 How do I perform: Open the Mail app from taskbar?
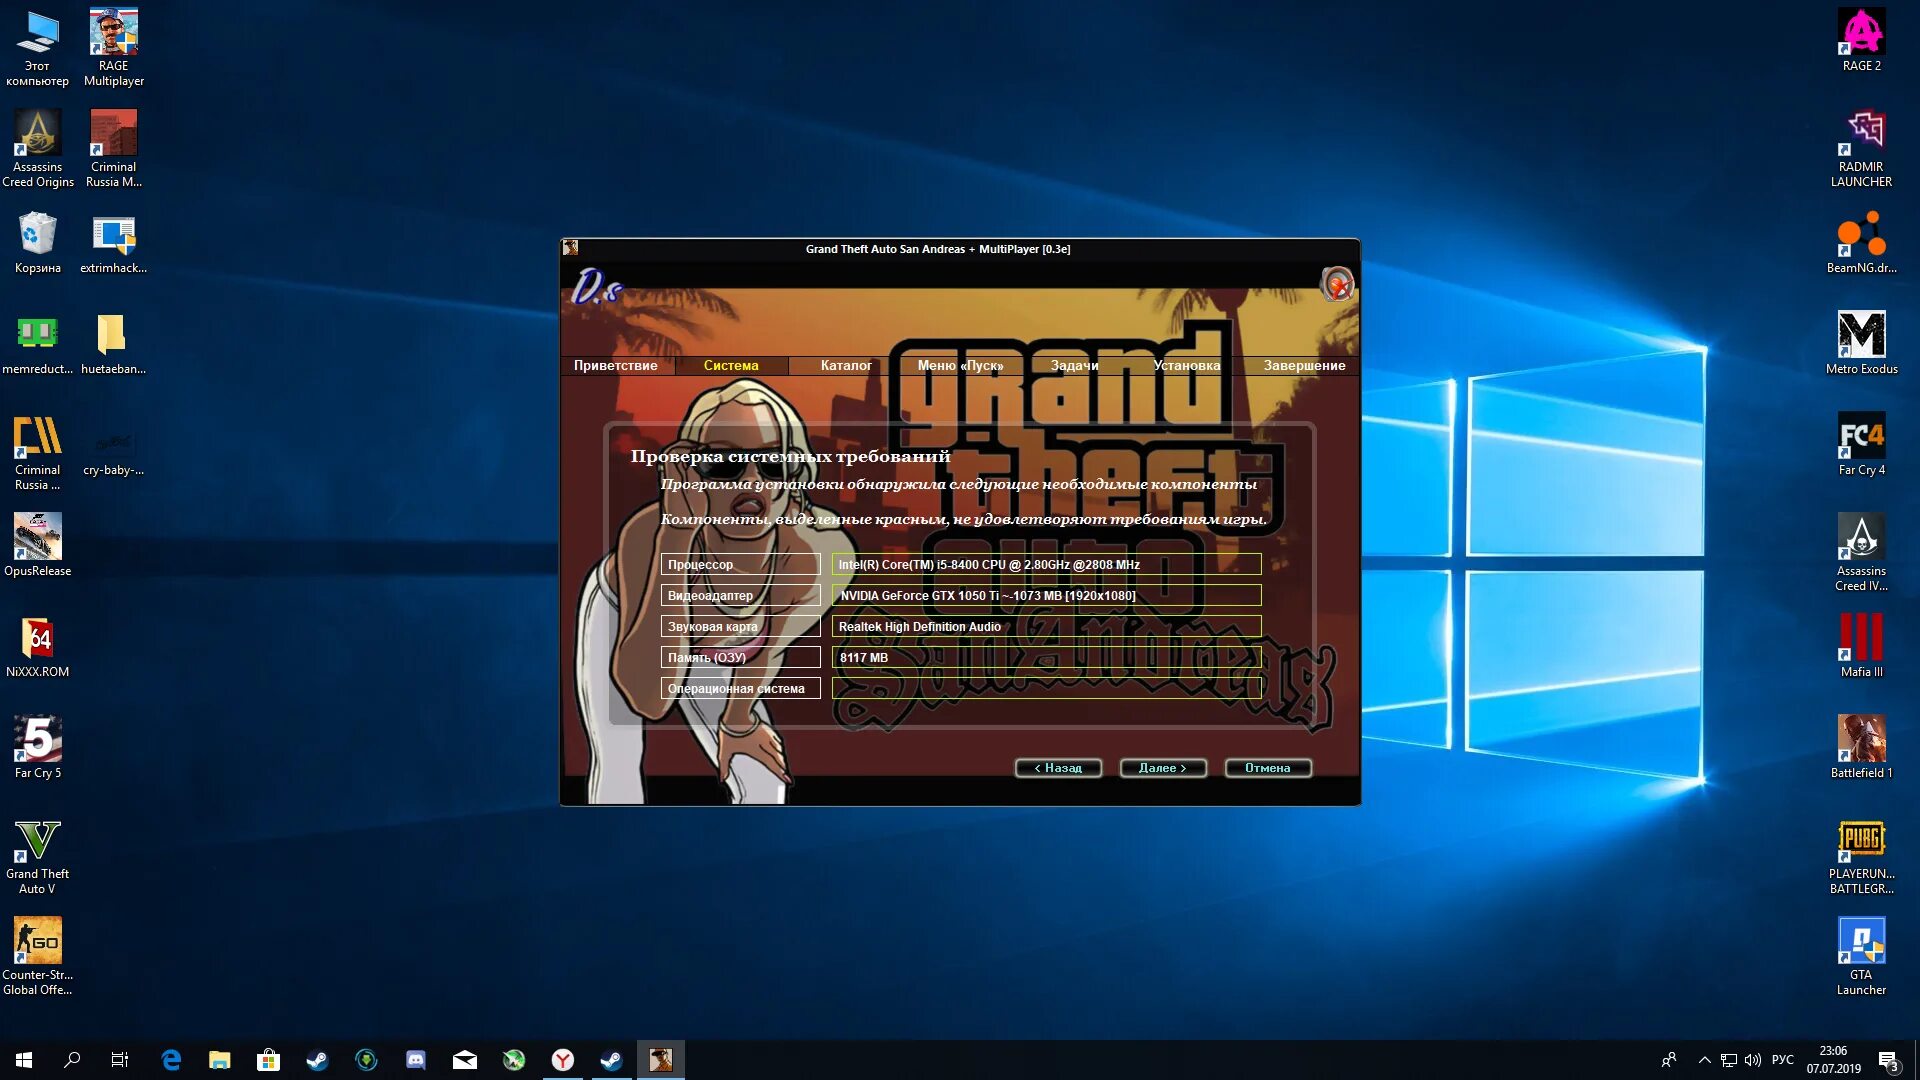click(x=465, y=1060)
